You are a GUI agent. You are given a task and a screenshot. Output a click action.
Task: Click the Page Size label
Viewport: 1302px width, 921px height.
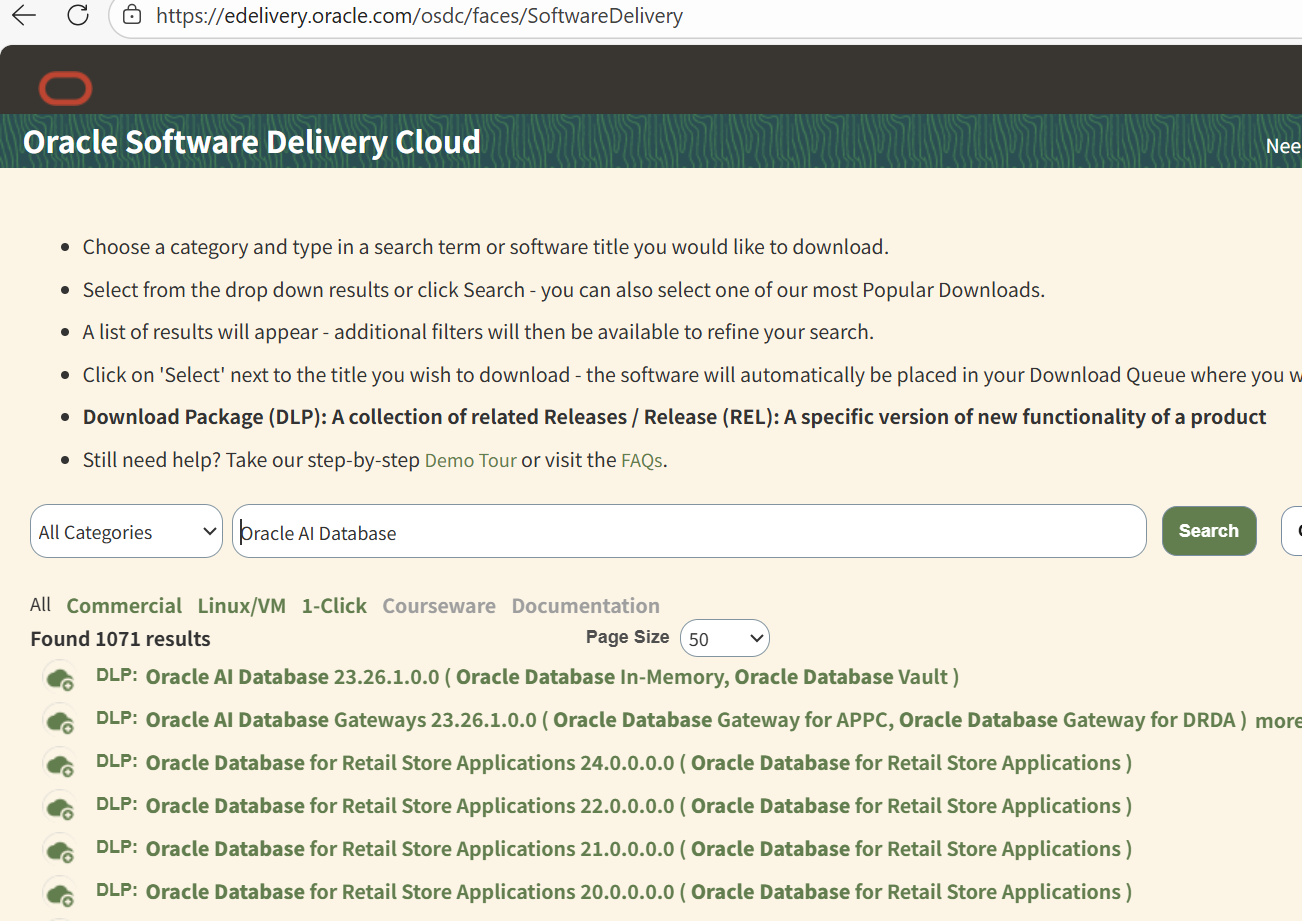point(628,637)
